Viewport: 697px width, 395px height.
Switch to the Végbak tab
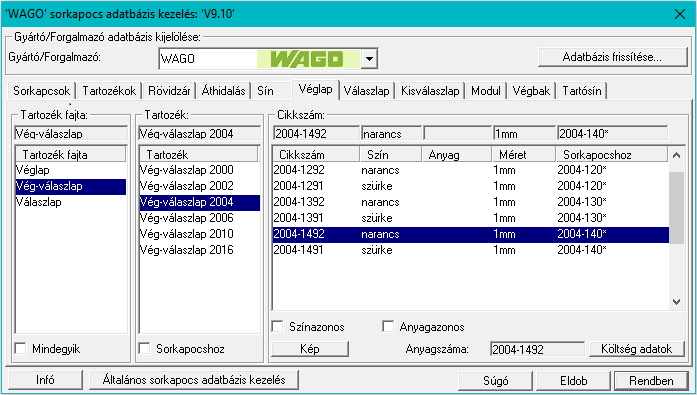[x=531, y=91]
